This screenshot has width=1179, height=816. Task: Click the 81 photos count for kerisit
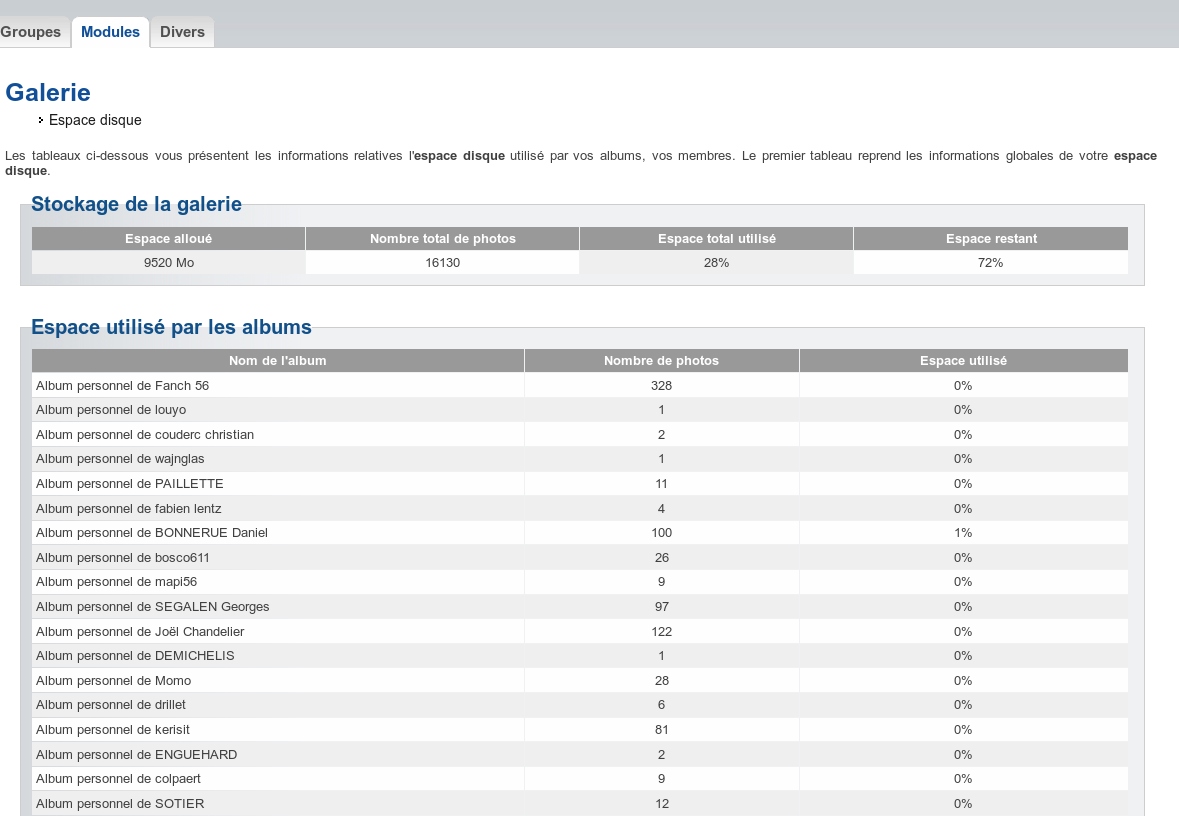click(662, 730)
